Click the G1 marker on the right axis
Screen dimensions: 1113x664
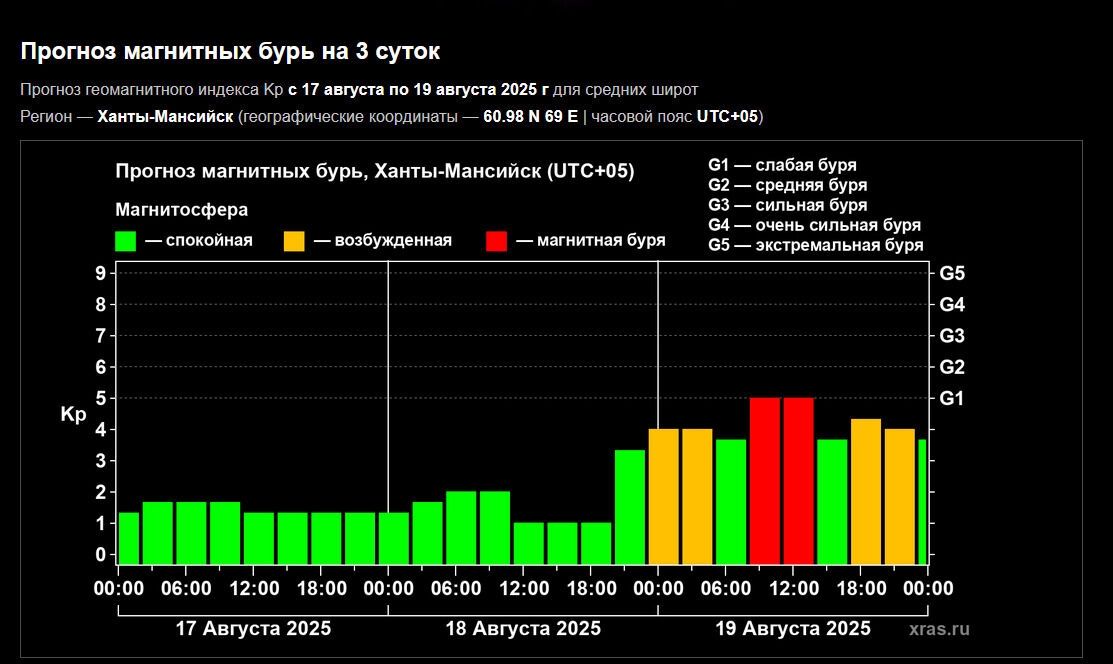(x=952, y=398)
